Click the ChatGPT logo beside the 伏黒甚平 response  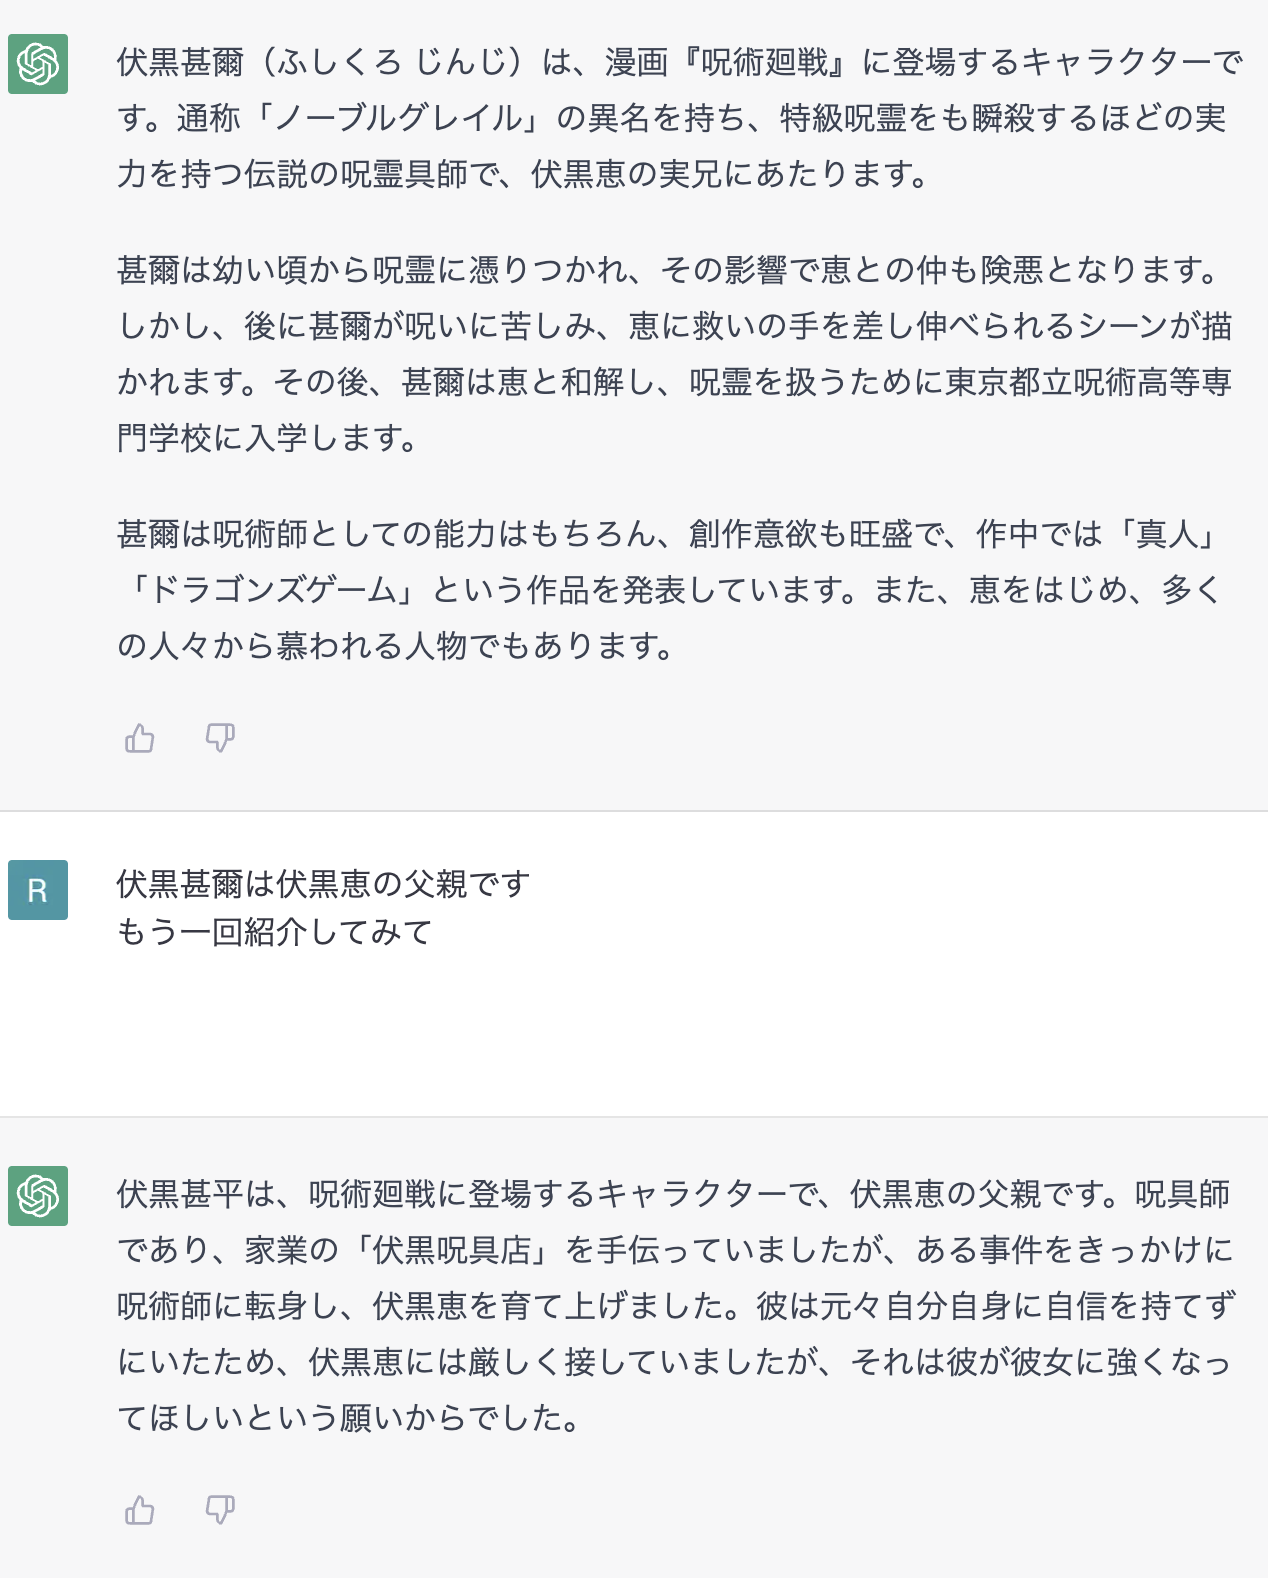(38, 1196)
